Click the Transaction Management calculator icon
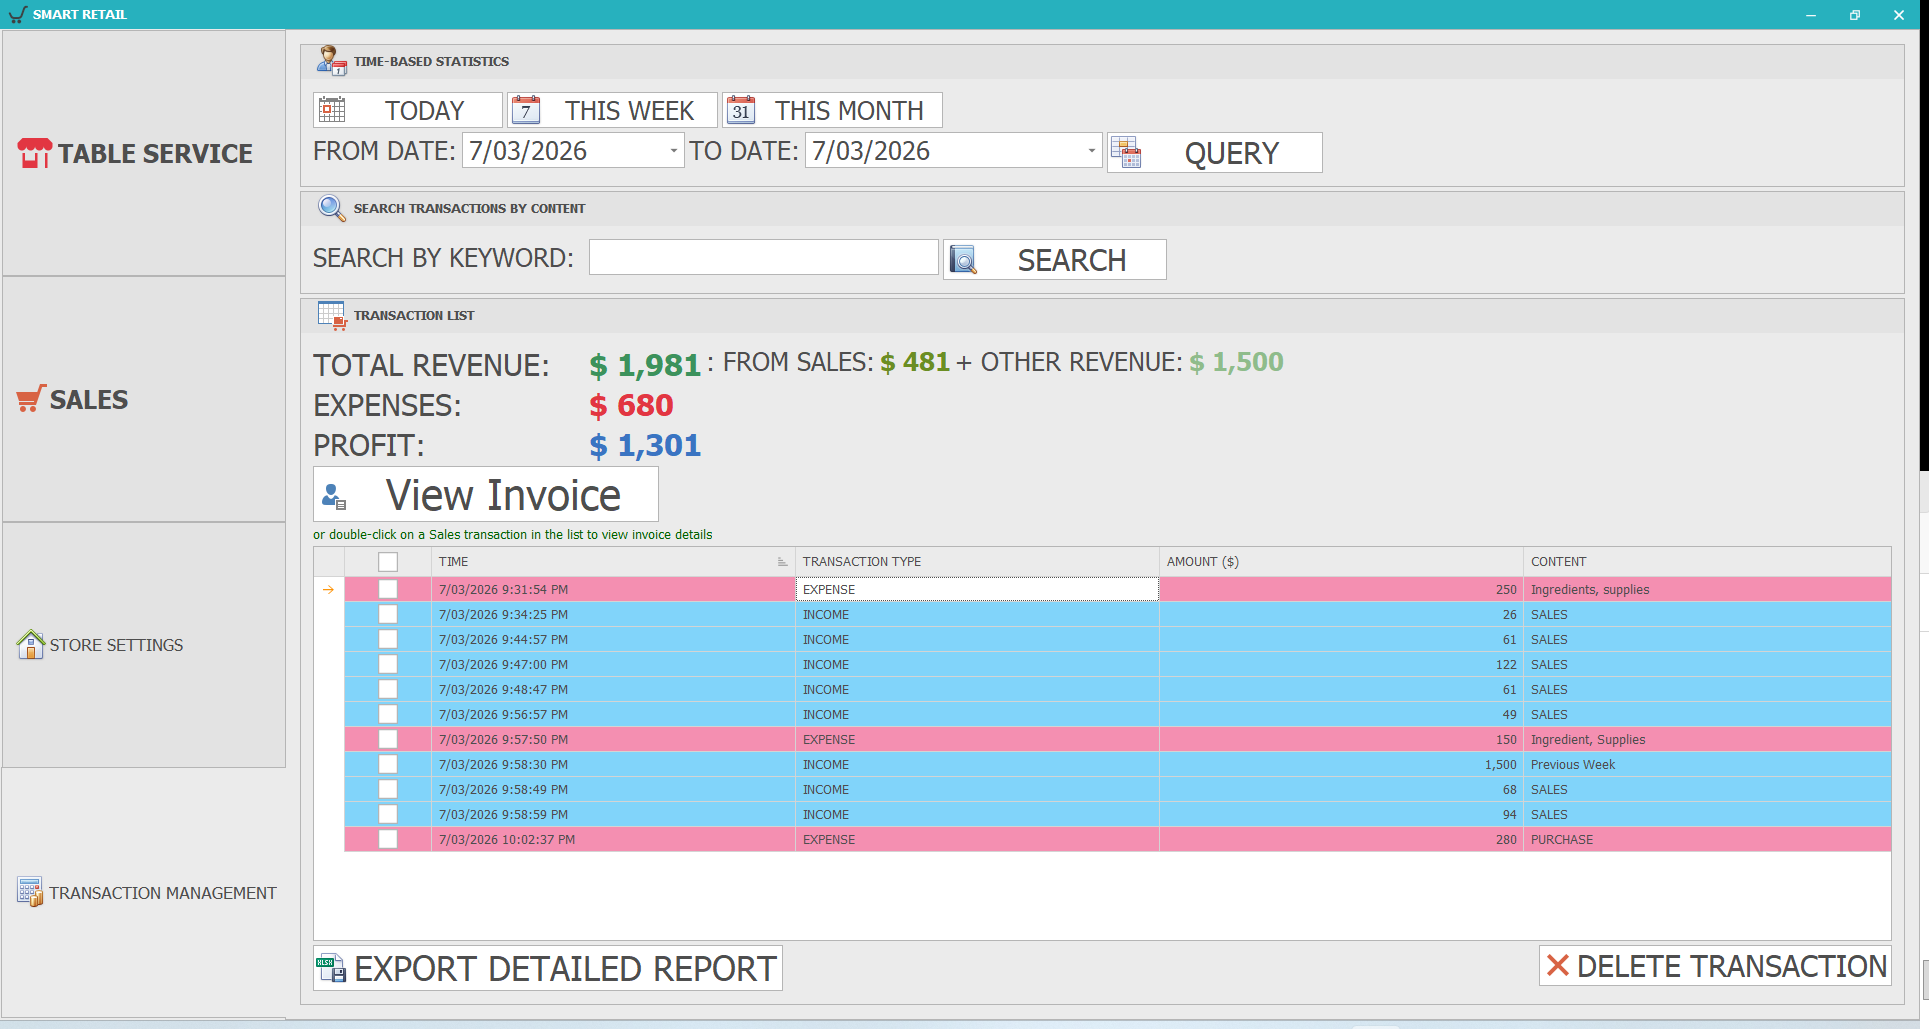The image size is (1929, 1029). coord(30,891)
